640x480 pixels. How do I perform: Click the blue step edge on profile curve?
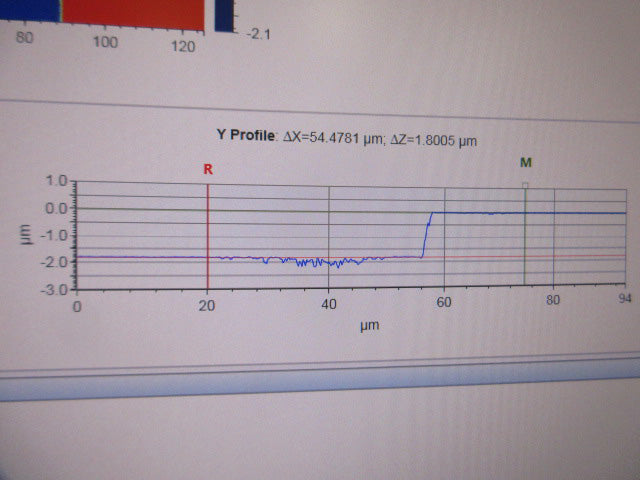(427, 235)
